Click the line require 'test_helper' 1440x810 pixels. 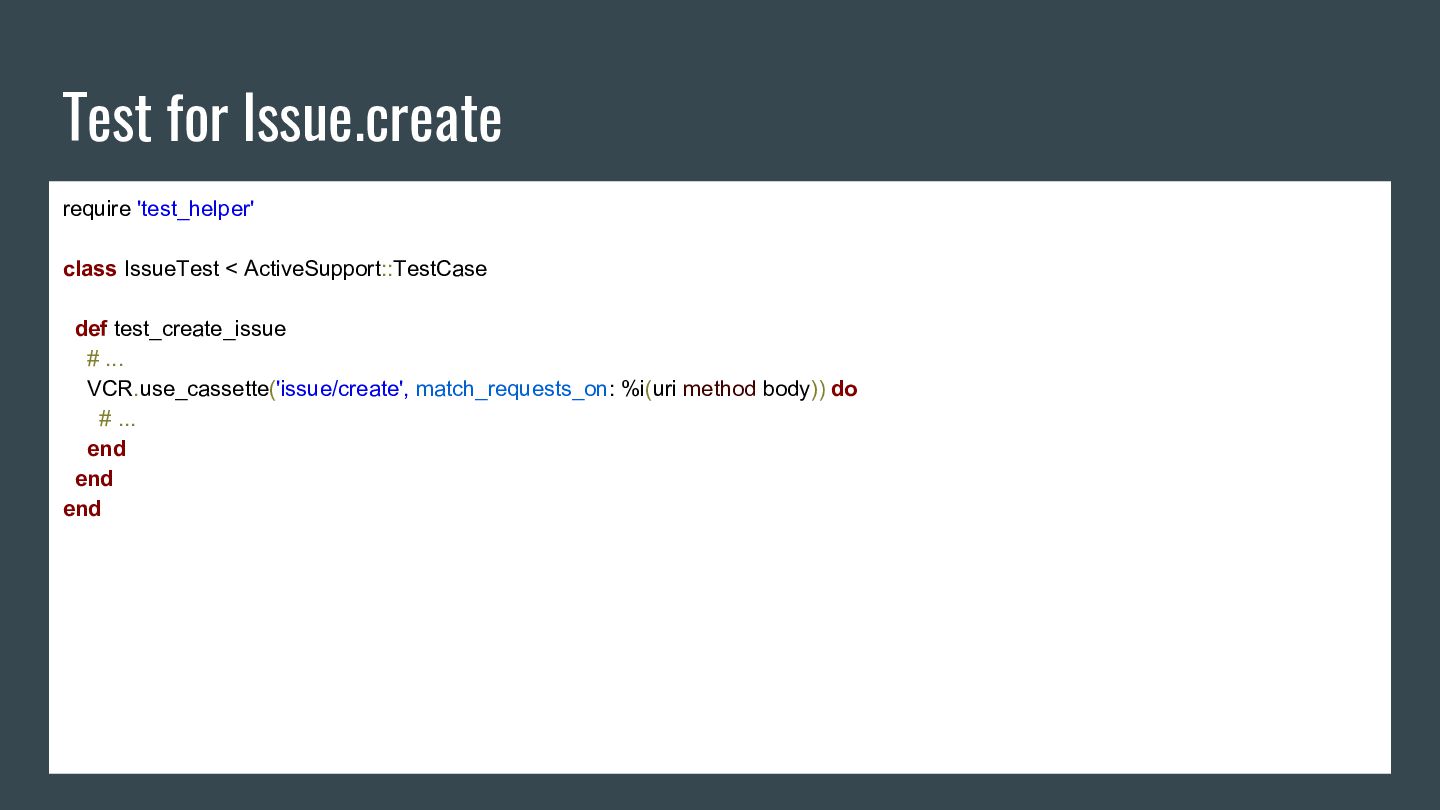(x=159, y=209)
